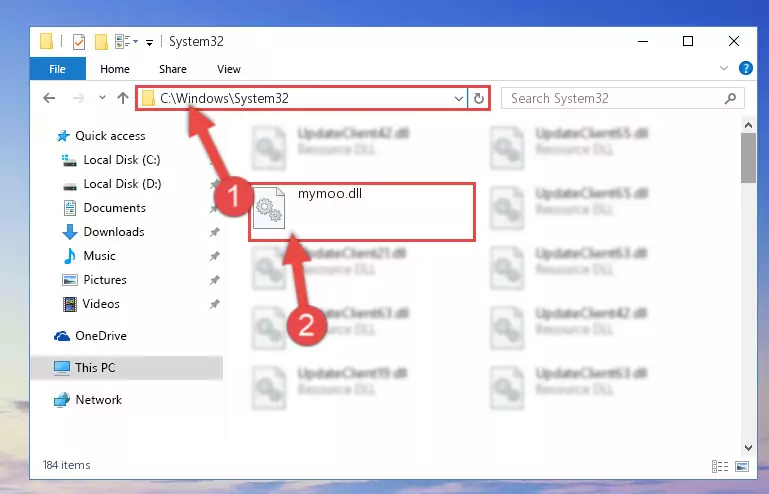Open Pictures in the navigation pane
This screenshot has height=494, width=769.
coord(105,280)
